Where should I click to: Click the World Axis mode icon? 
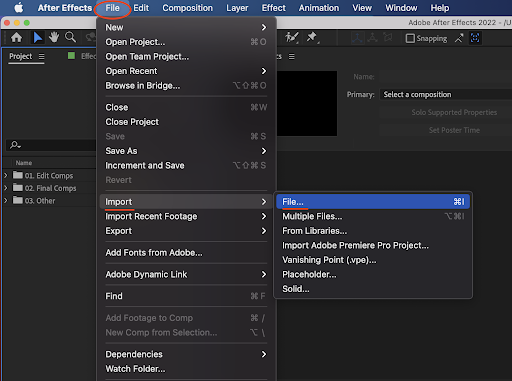372,38
